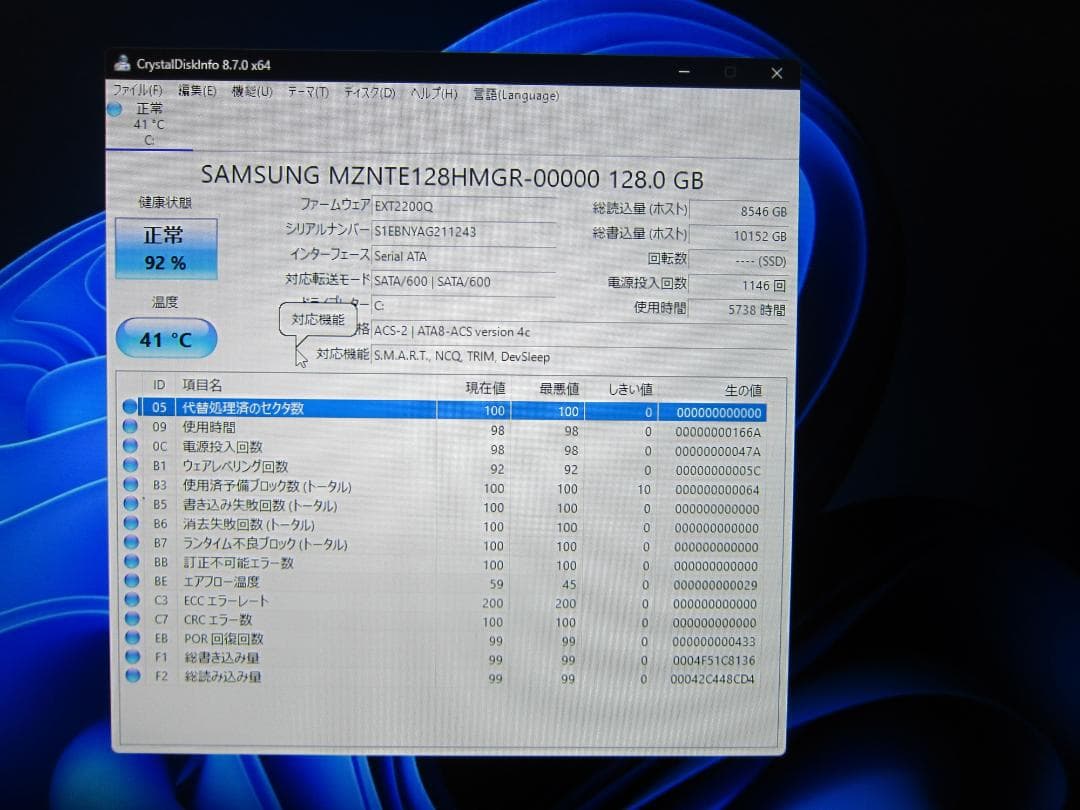The width and height of the screenshot is (1080, 810).
Task: Click status icon for 使用時間 row 09
Action: (129, 426)
